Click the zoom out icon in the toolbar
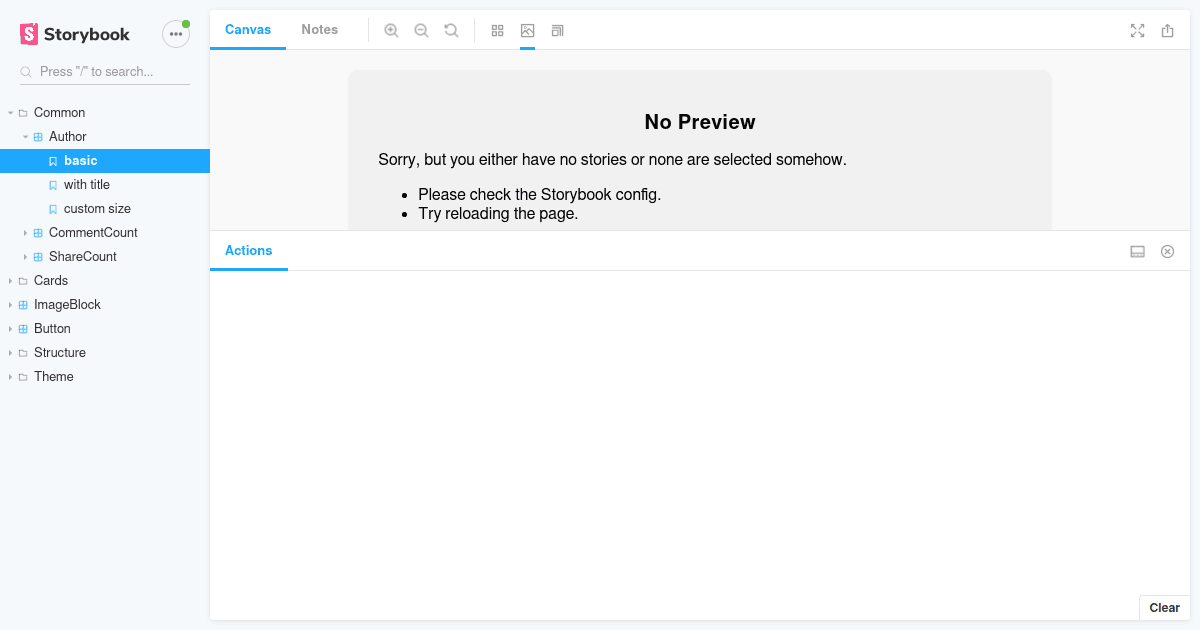 (421, 30)
